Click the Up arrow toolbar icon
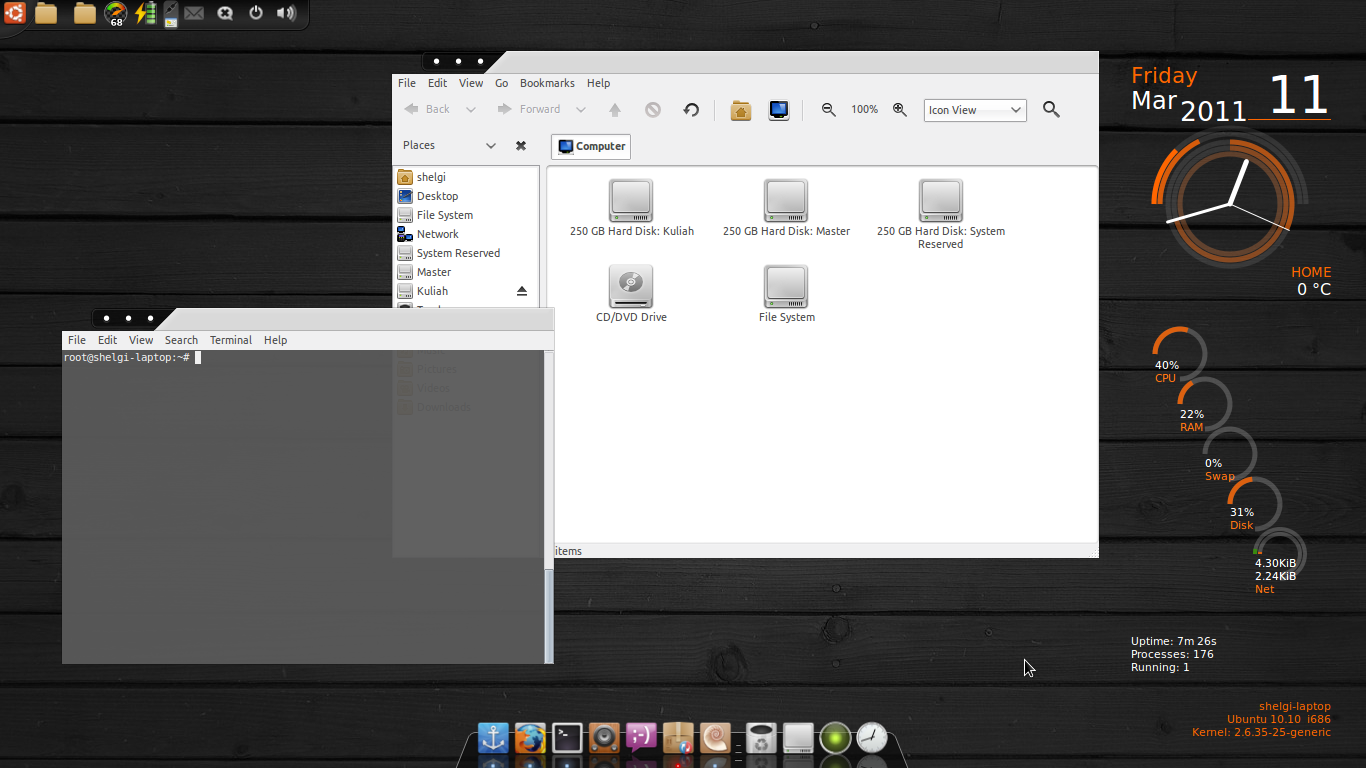Viewport: 1366px width, 768px height. pyautogui.click(x=615, y=110)
